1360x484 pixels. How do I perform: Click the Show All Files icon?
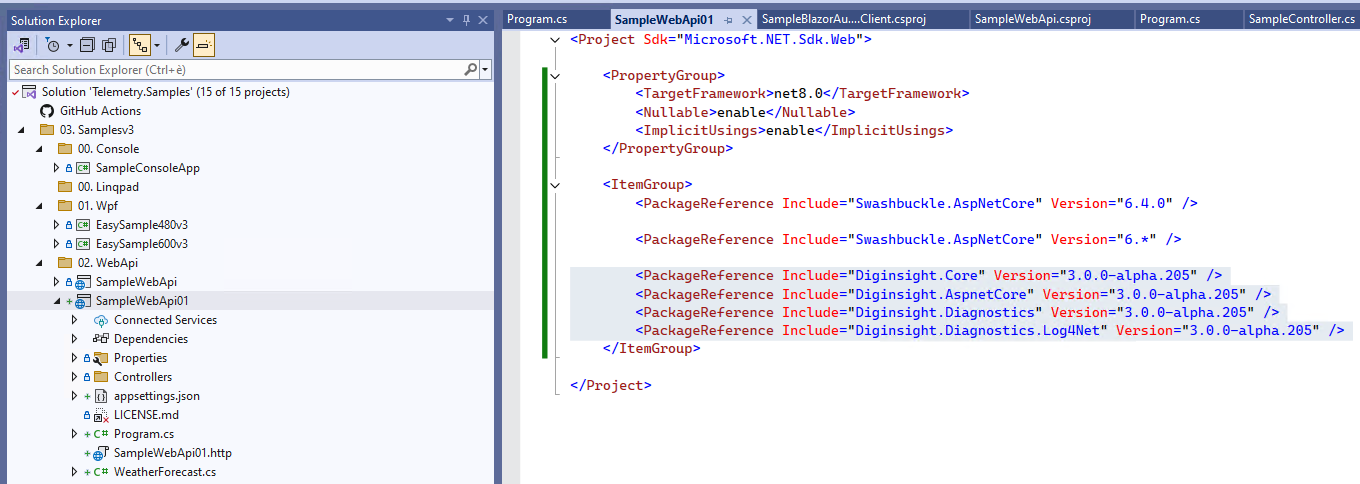click(x=109, y=45)
